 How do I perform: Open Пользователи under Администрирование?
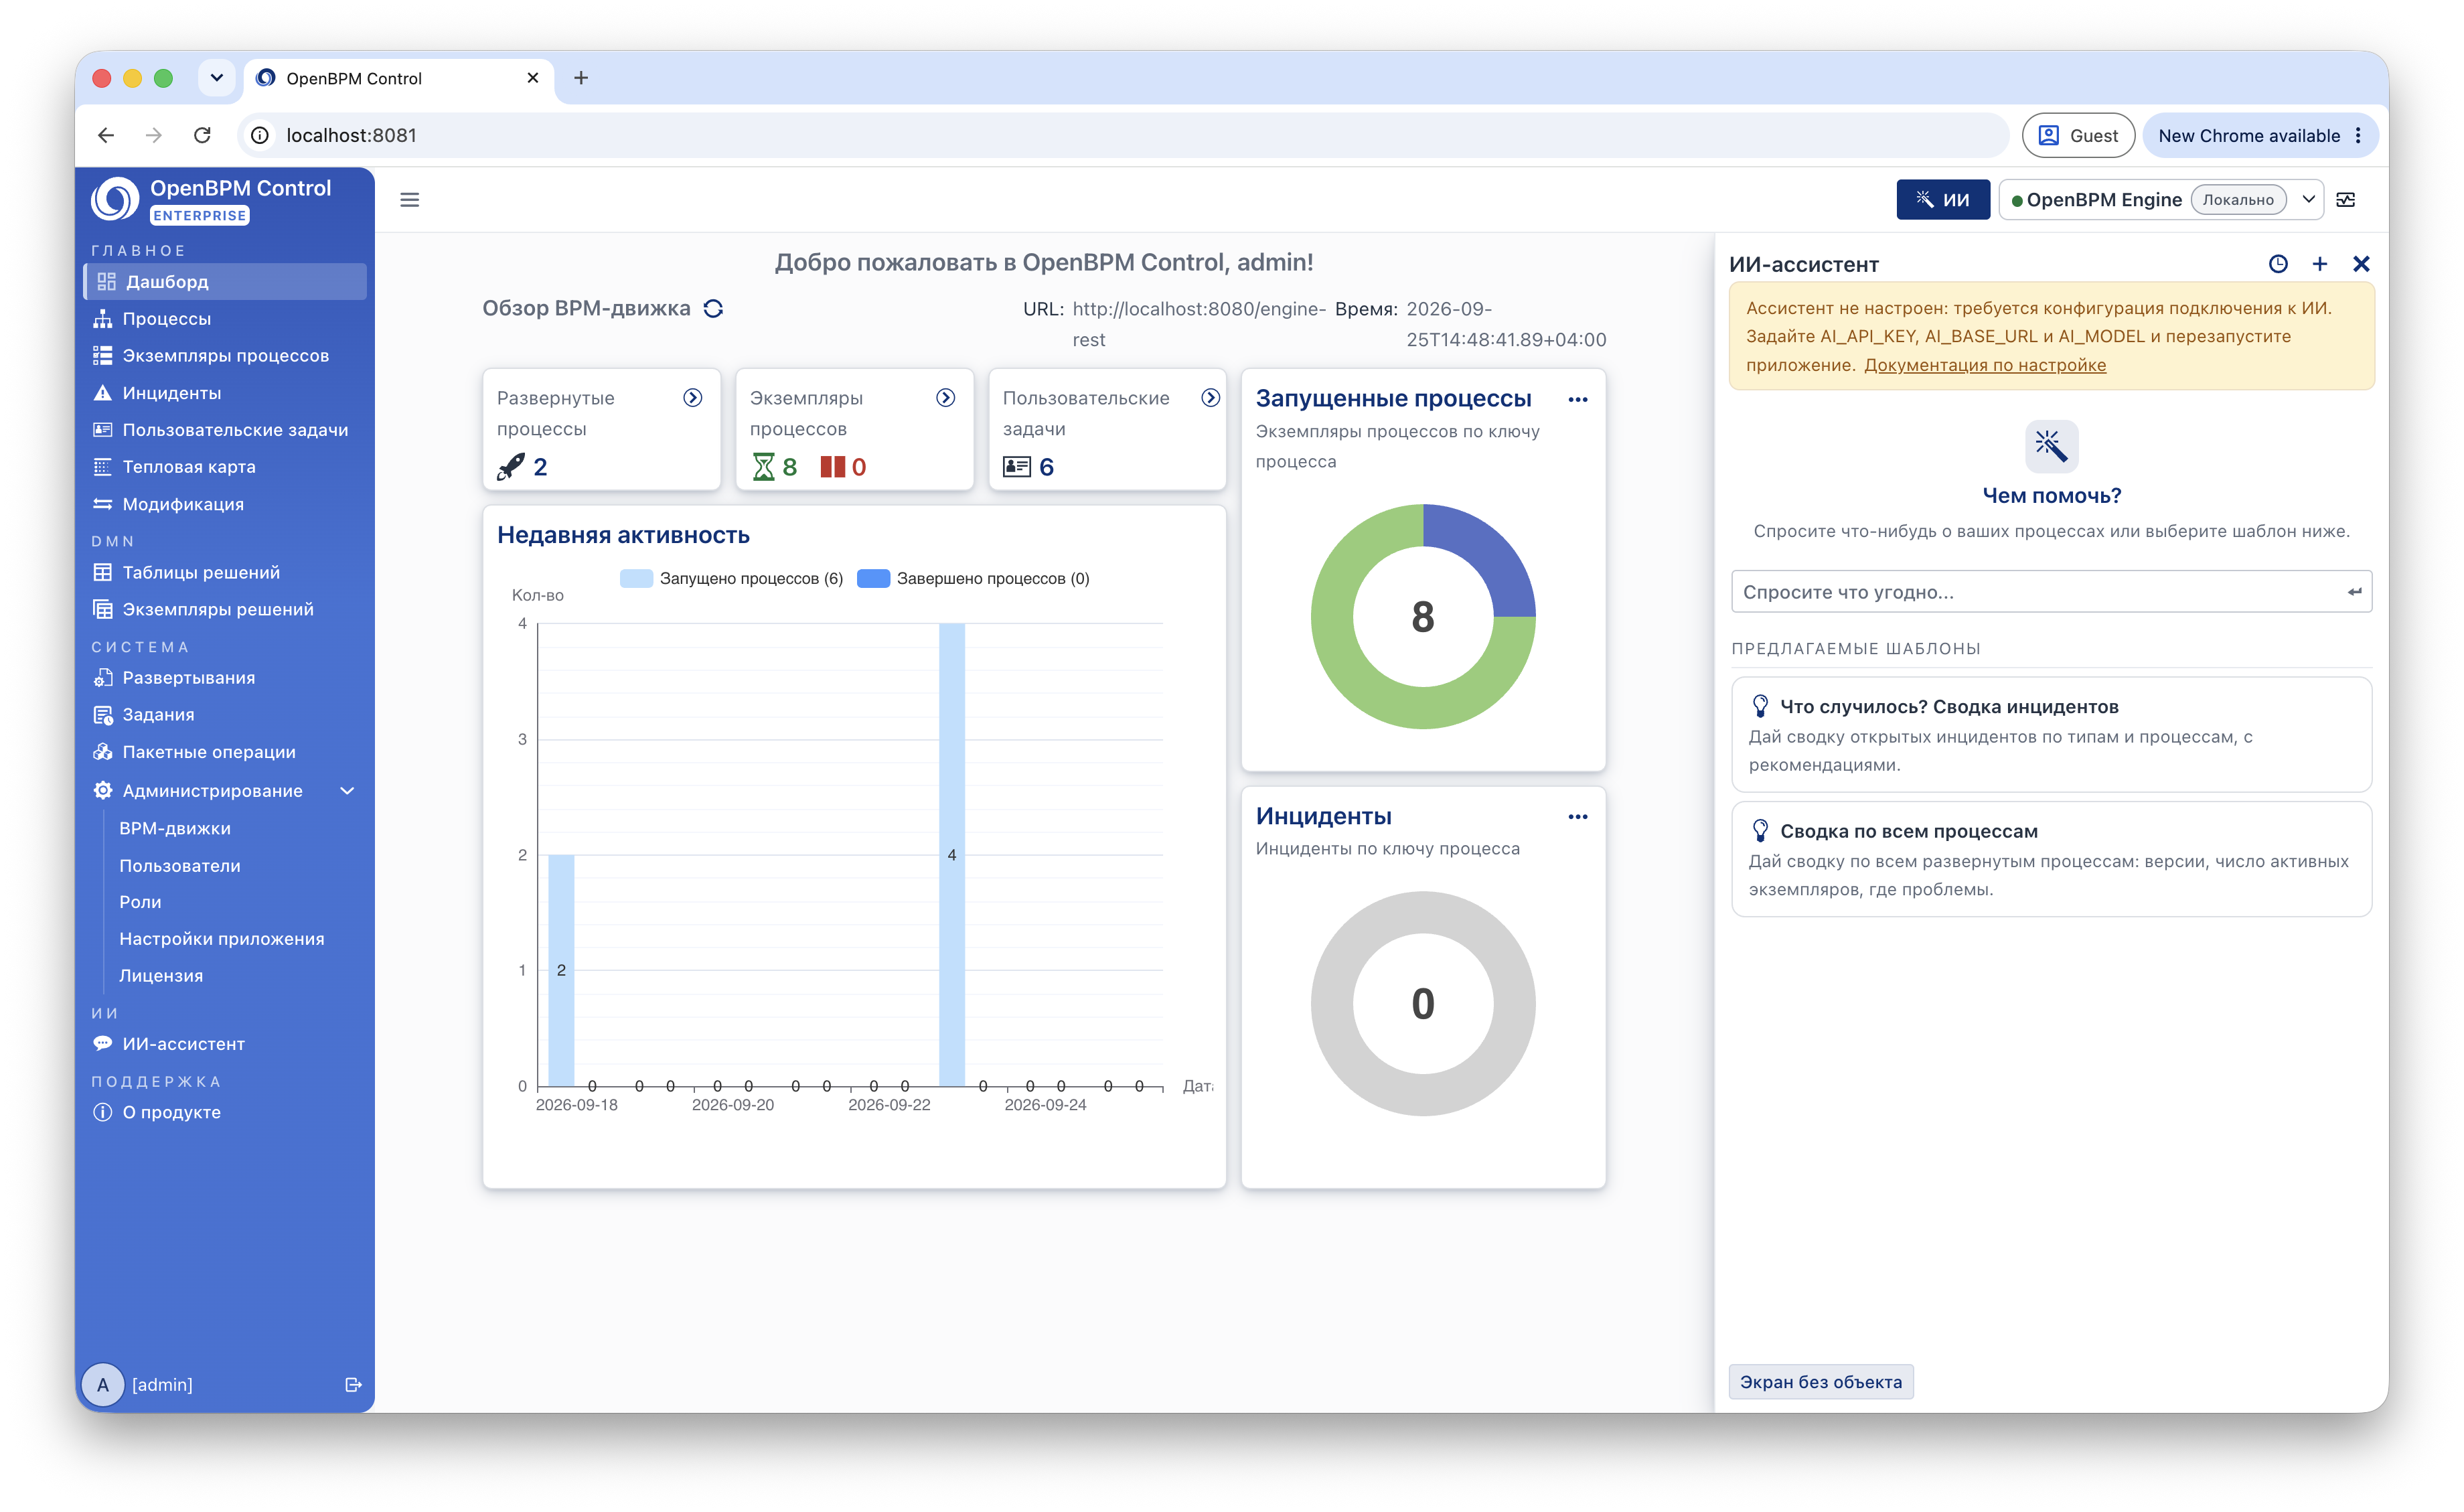[180, 866]
